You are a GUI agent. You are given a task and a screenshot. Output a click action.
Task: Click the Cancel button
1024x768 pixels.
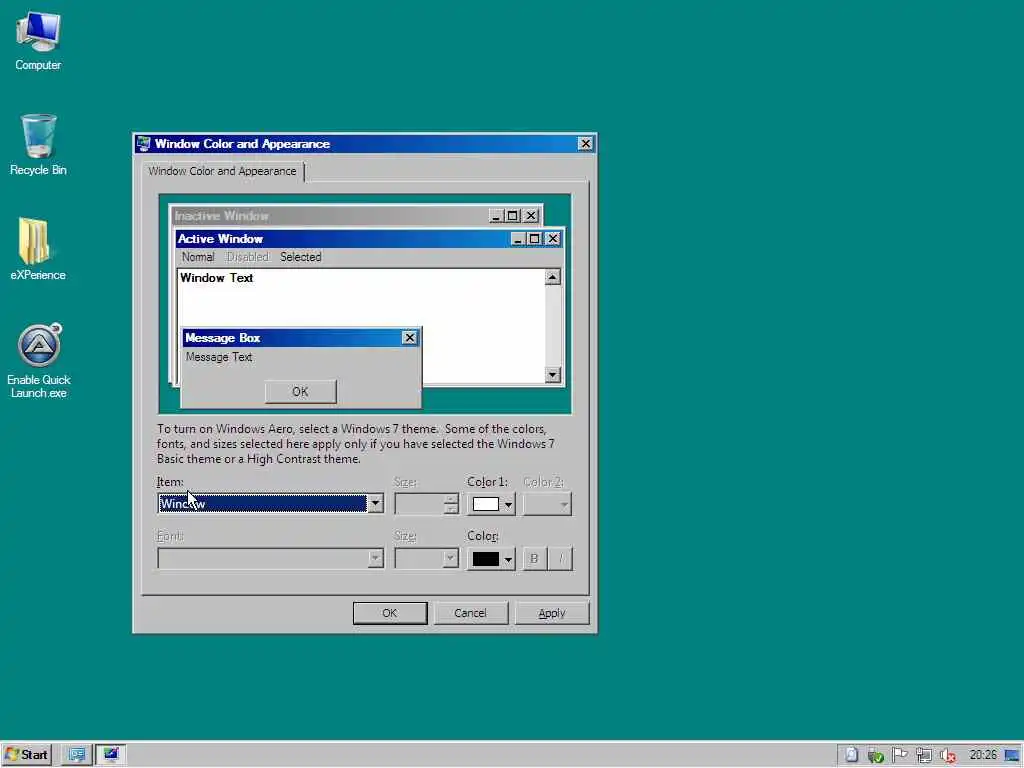(470, 613)
